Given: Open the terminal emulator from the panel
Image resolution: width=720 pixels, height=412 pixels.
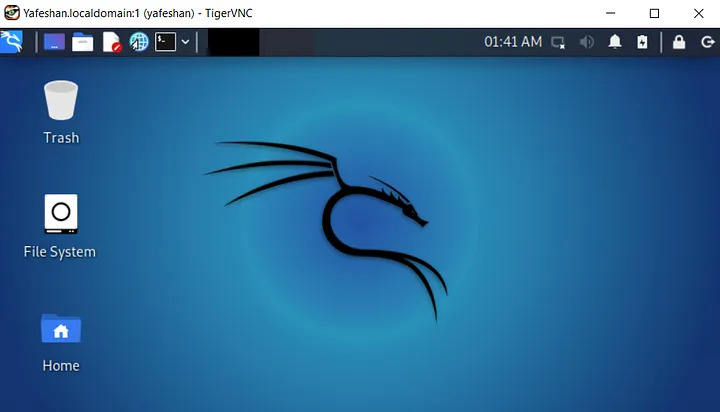Looking at the screenshot, I should (165, 42).
